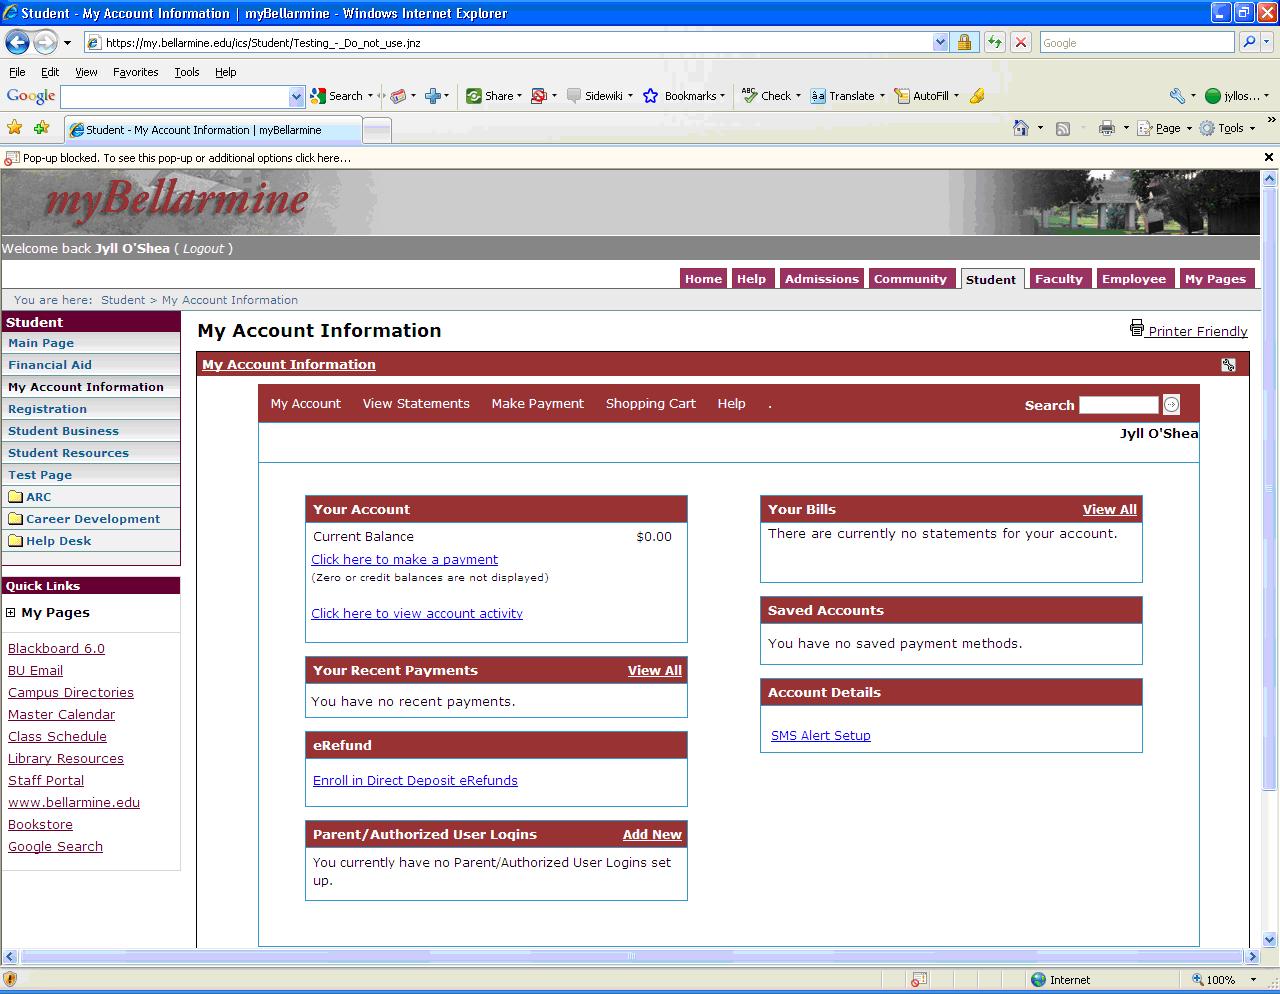Screen dimensions: 1280x994
Task: Click the pop-up blocker icon in status bar
Action: tap(918, 980)
